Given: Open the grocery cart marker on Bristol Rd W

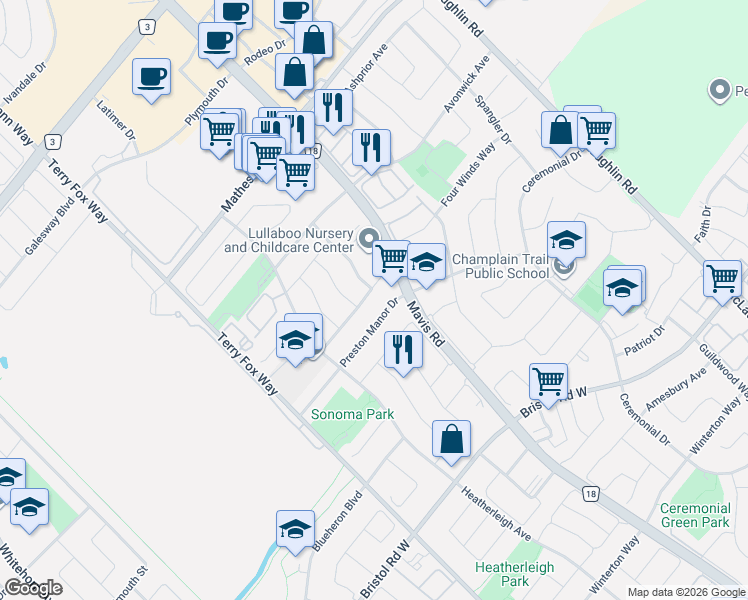Looking at the screenshot, I should pyautogui.click(x=549, y=385).
